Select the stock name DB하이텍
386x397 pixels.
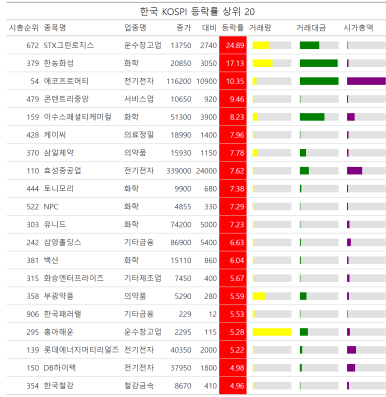(x=60, y=368)
